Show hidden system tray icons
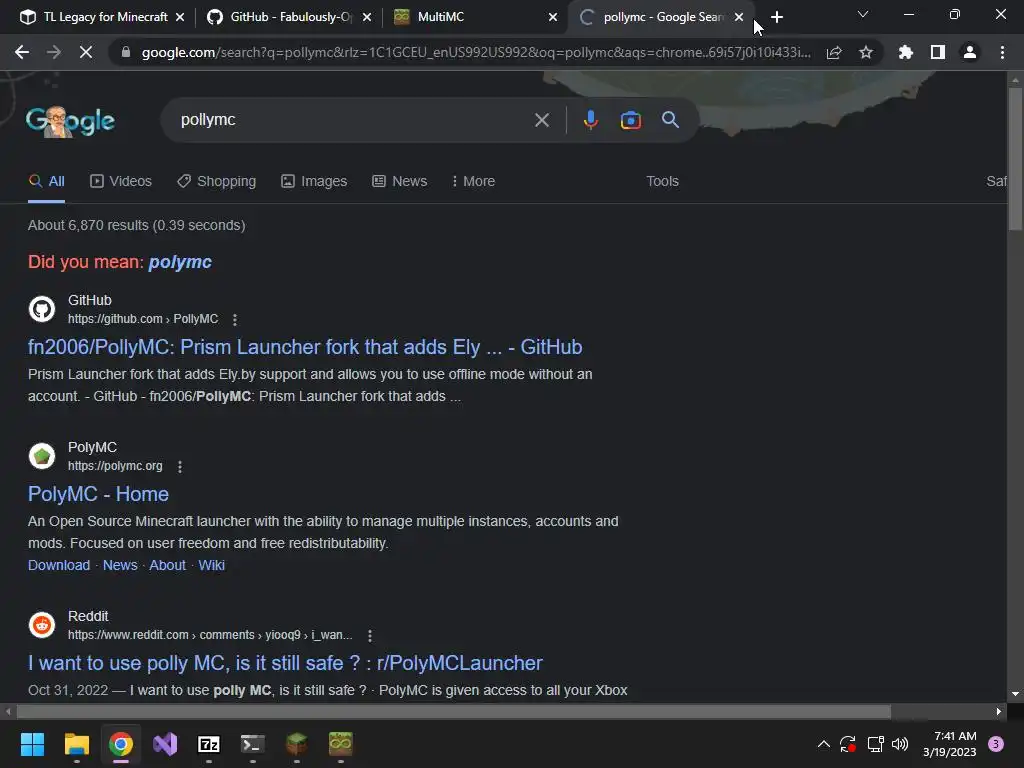The width and height of the screenshot is (1024, 768). [824, 744]
